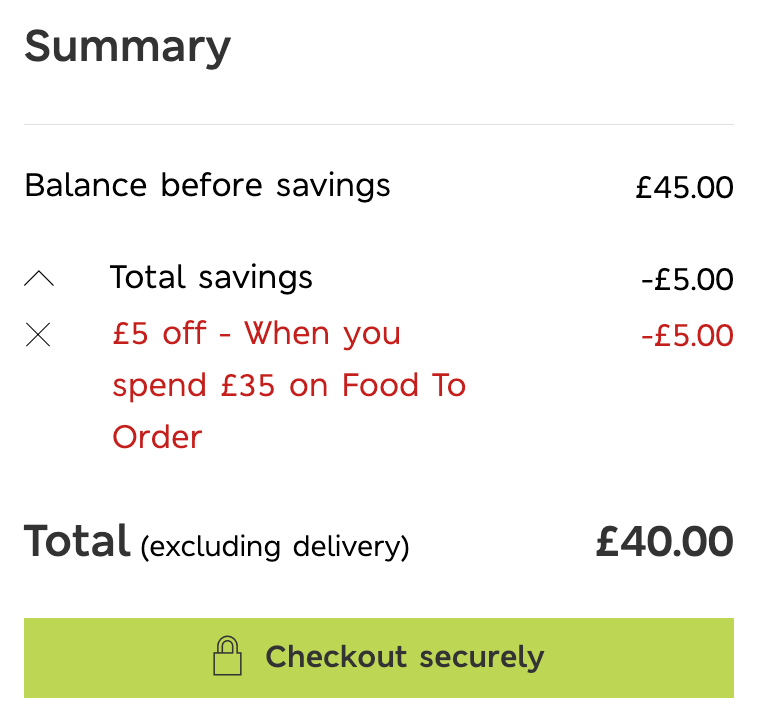Collapse the Total savings chevron arrow
Viewport: 766px width, 716px height.
tap(39, 278)
